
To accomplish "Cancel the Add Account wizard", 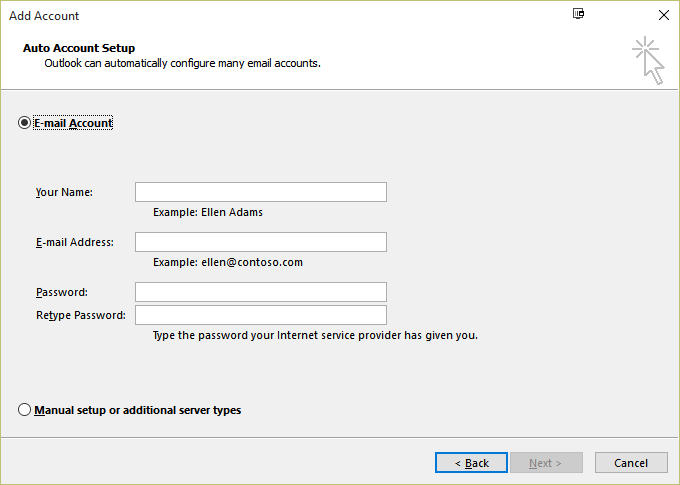I will pos(631,463).
